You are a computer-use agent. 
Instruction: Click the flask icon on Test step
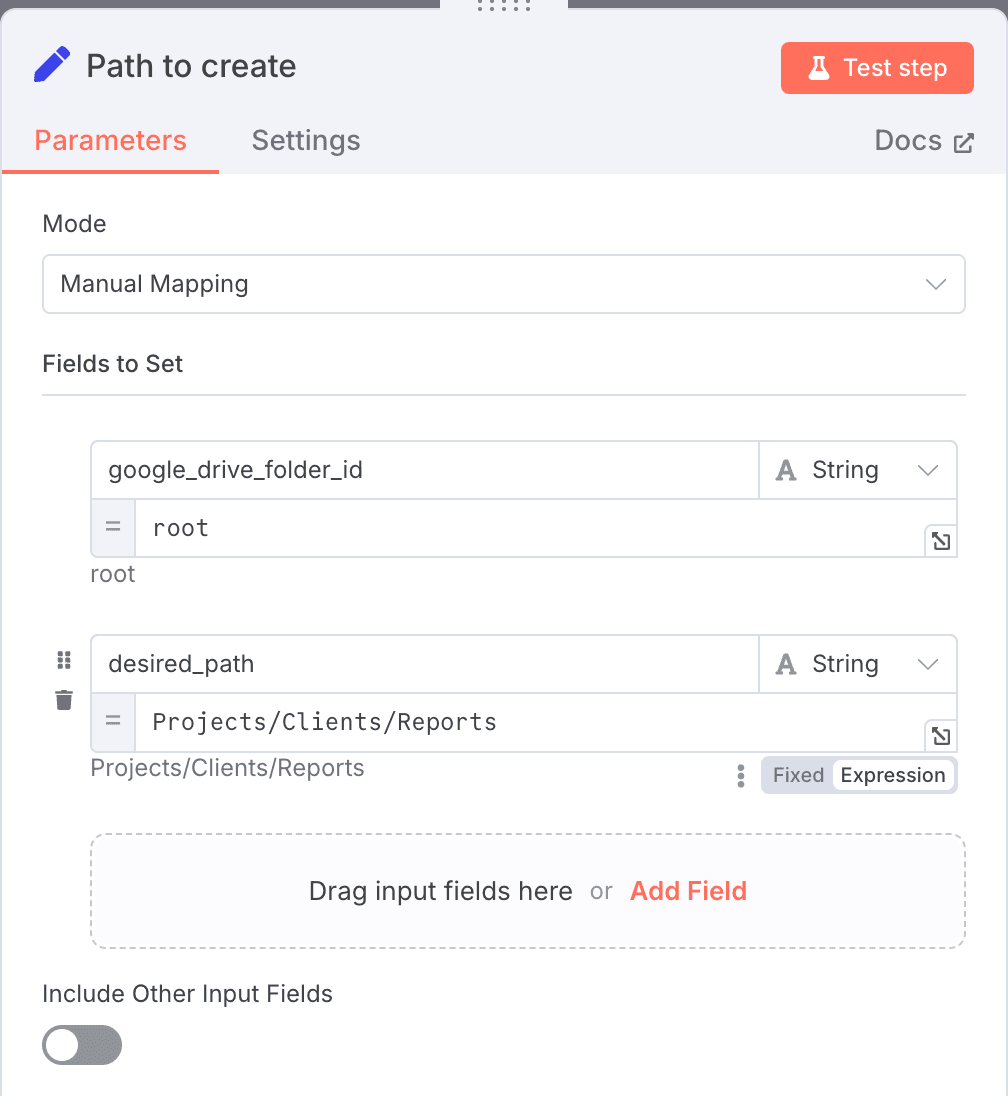[x=819, y=68]
